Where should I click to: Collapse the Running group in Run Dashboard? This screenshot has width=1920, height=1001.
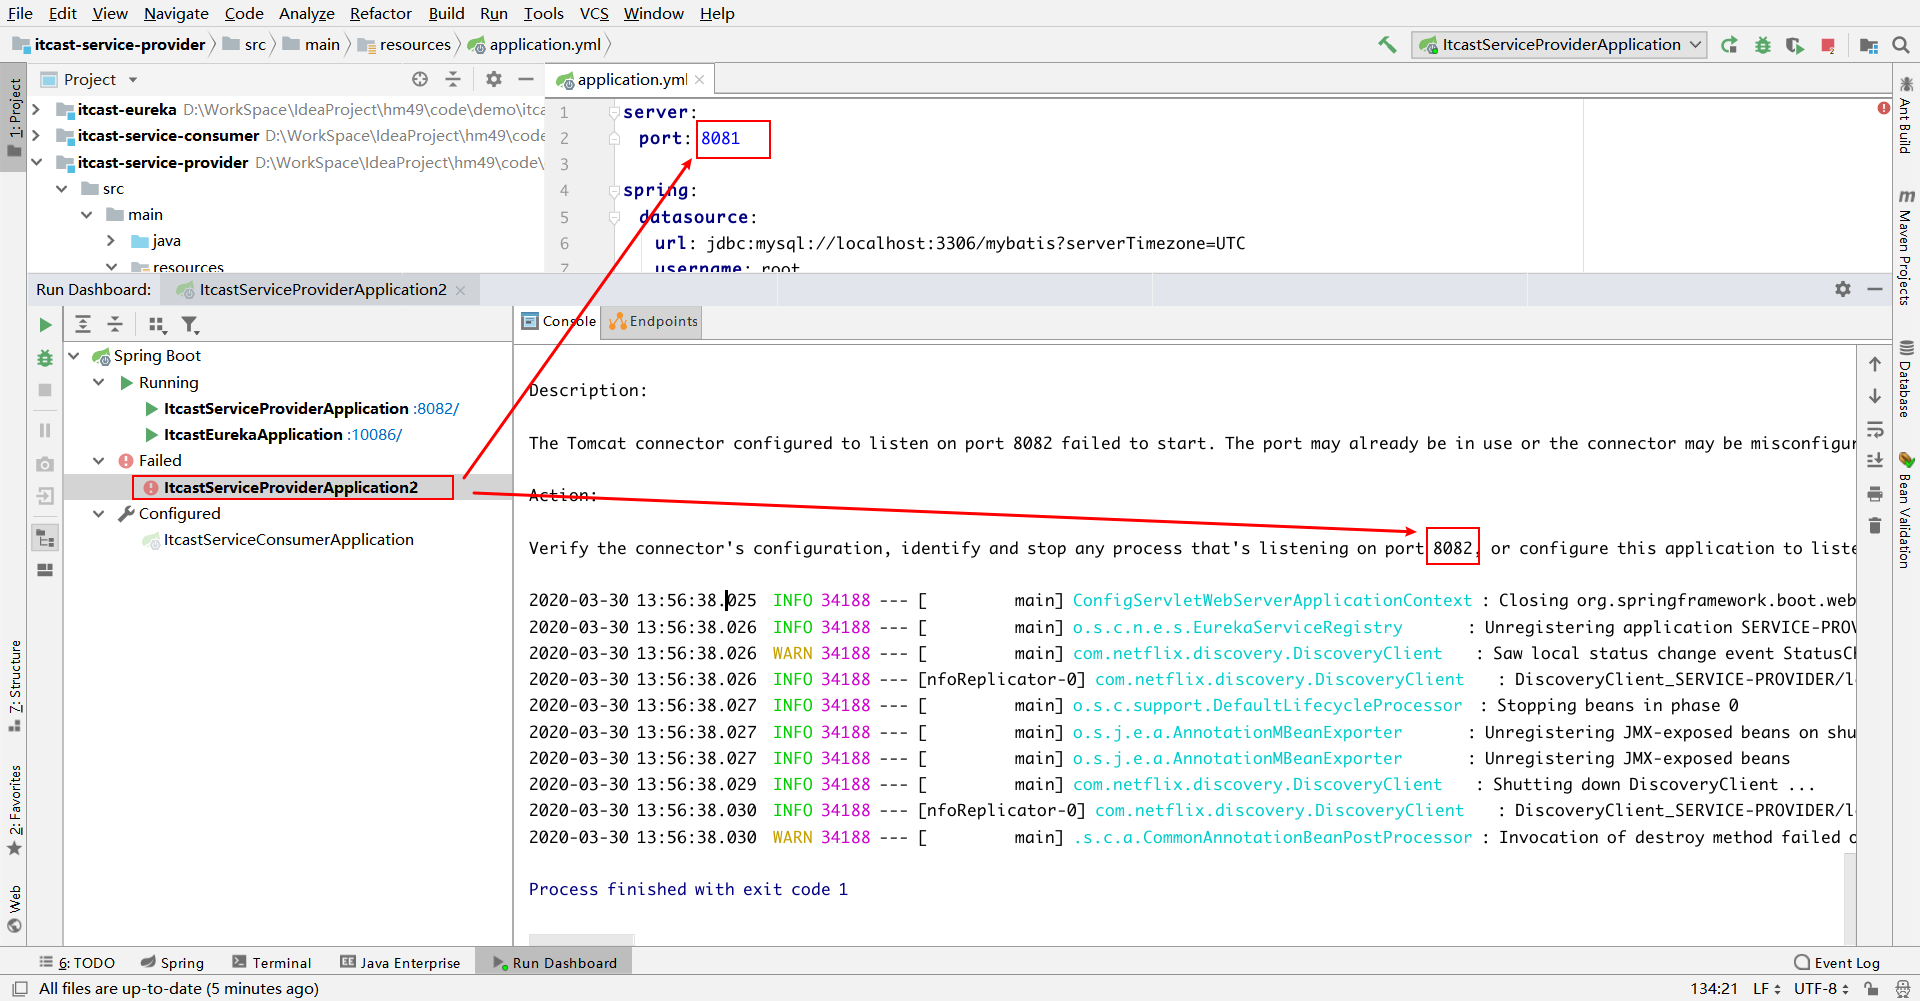[99, 382]
